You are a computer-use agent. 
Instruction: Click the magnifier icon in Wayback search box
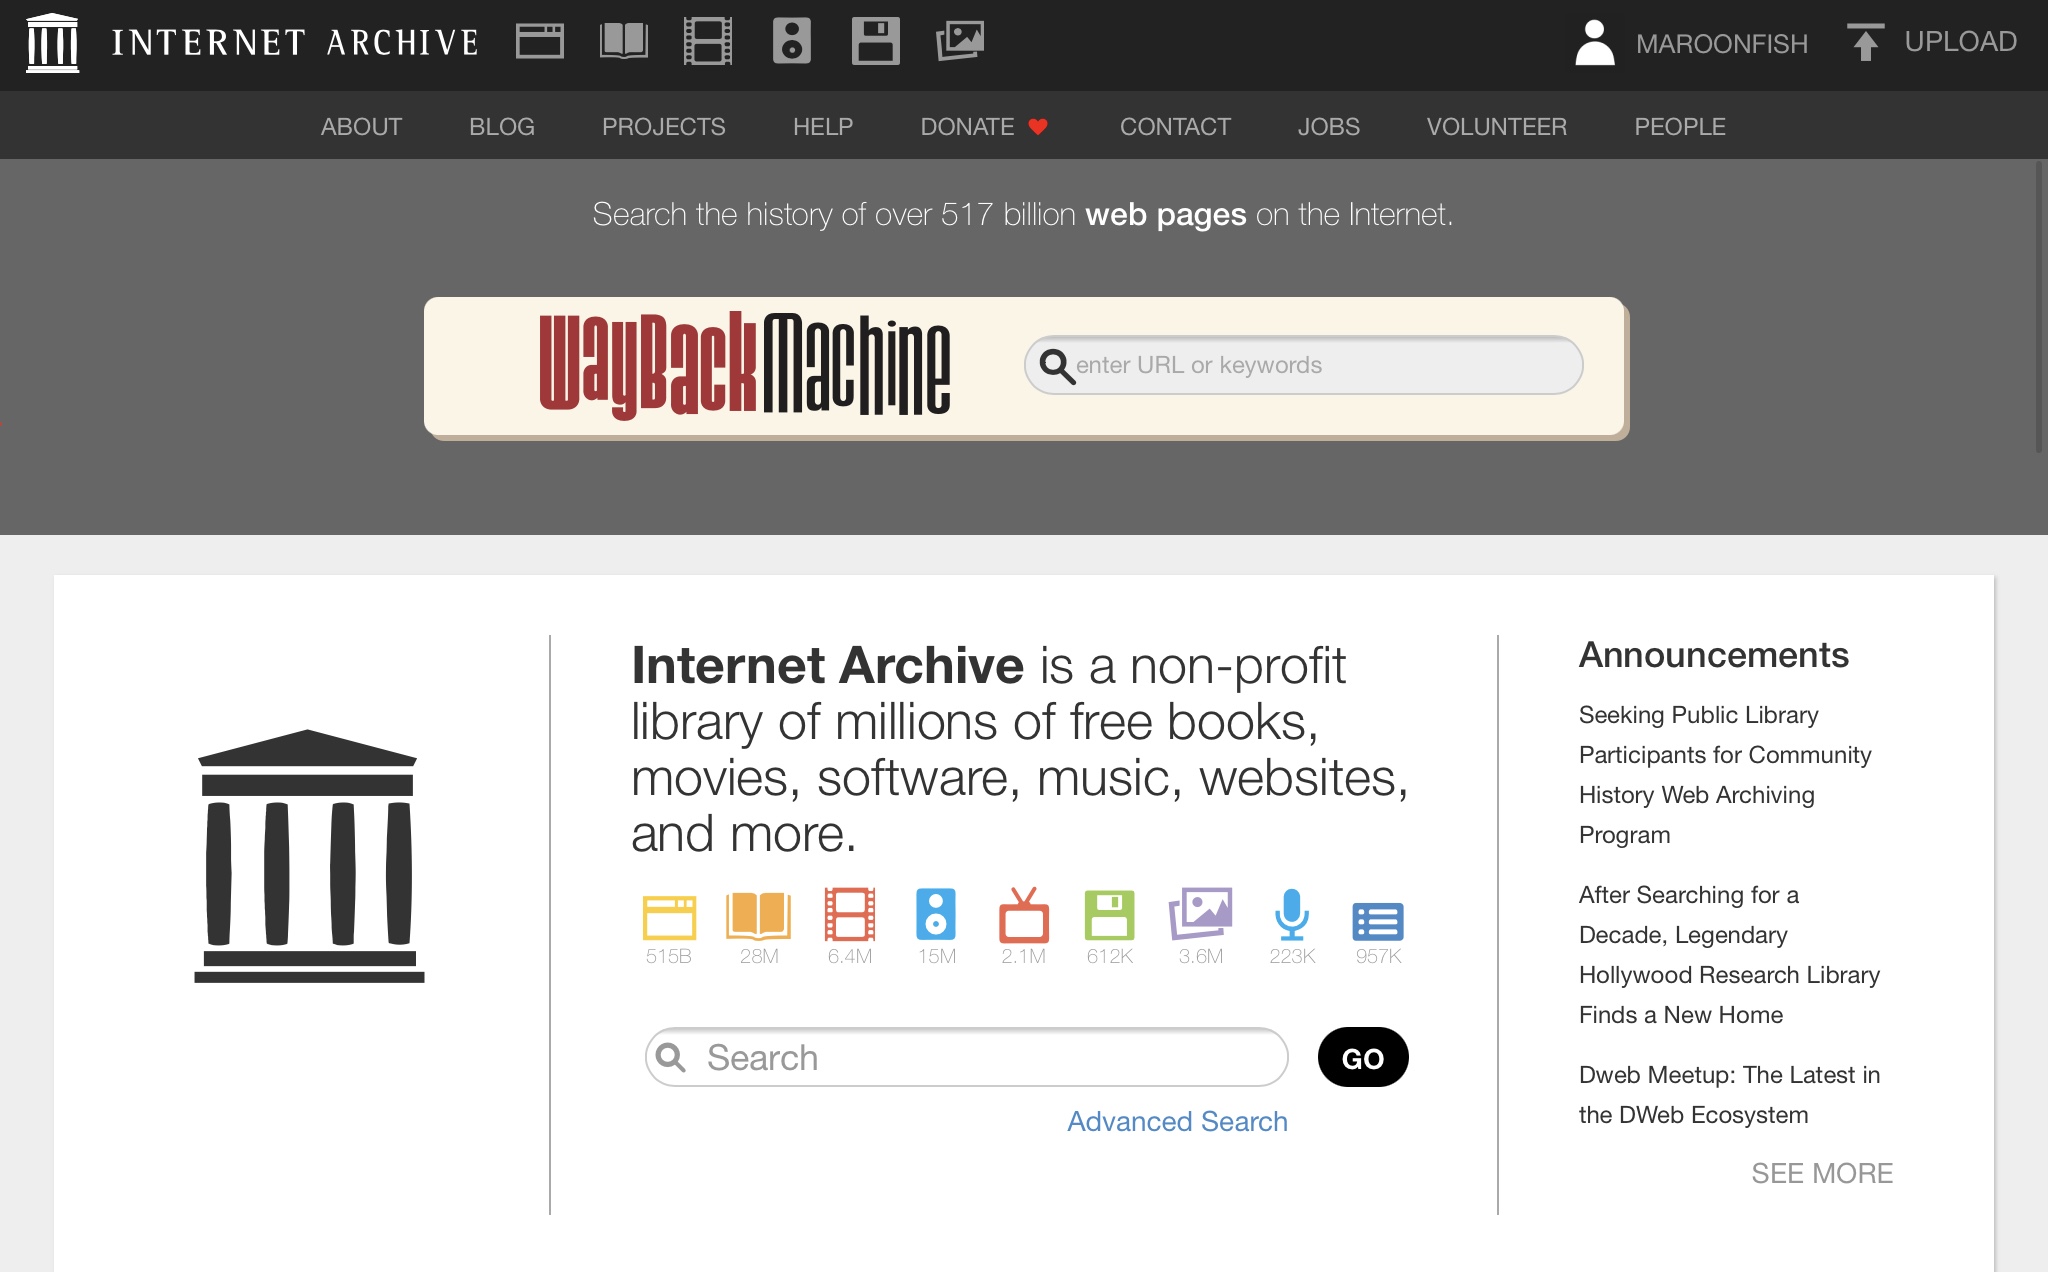click(x=1056, y=366)
